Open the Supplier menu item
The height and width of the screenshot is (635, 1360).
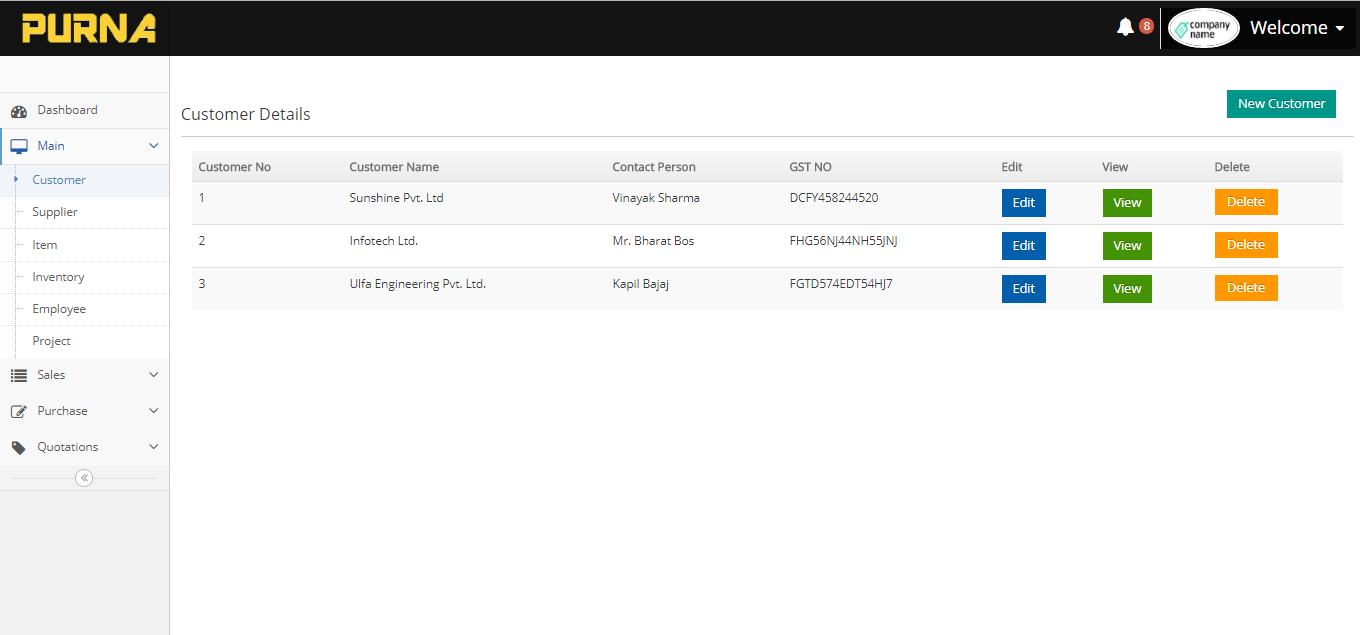pos(53,211)
